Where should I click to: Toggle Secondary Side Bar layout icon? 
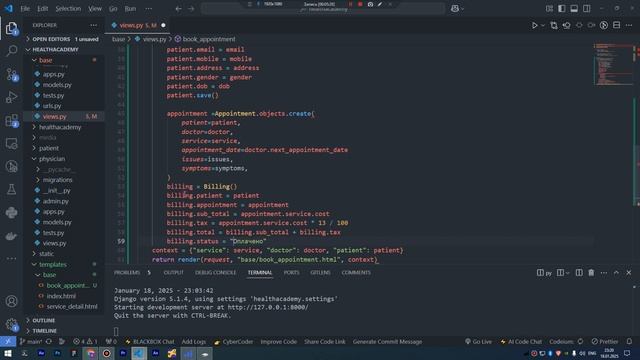(587, 9)
